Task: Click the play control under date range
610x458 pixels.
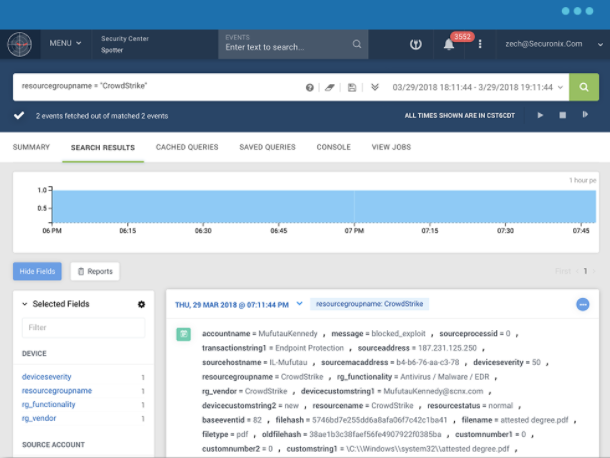Action: pyautogui.click(x=541, y=115)
